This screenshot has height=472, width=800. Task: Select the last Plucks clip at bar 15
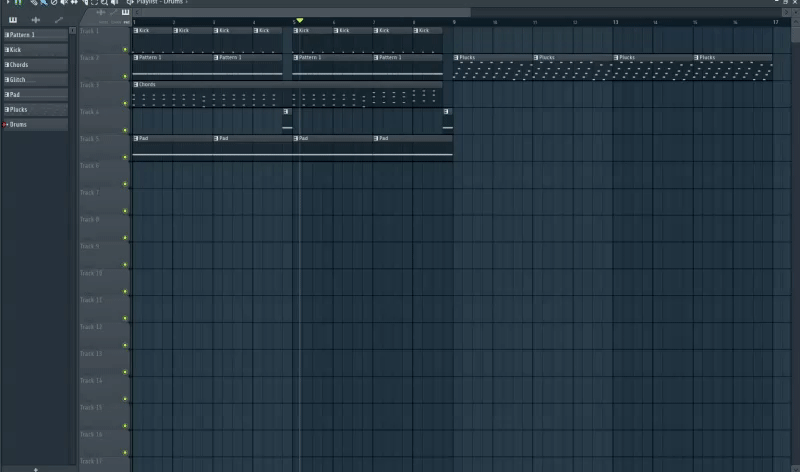click(733, 68)
